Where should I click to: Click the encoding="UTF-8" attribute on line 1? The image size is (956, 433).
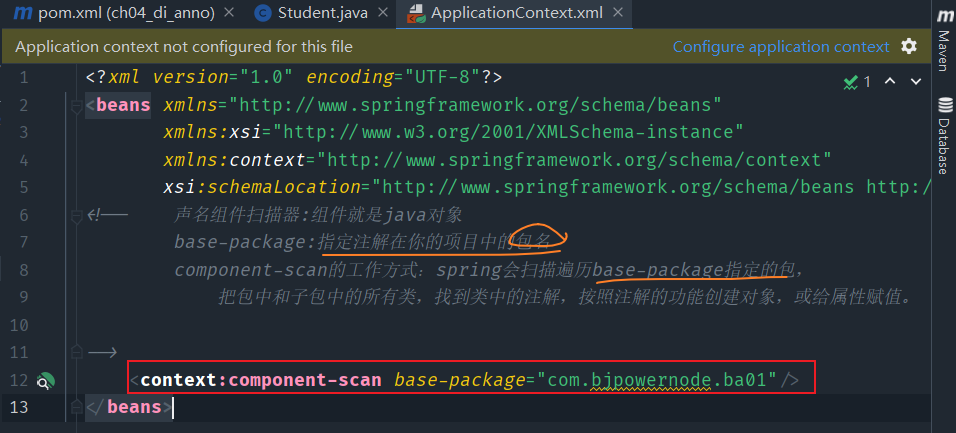(x=393, y=77)
